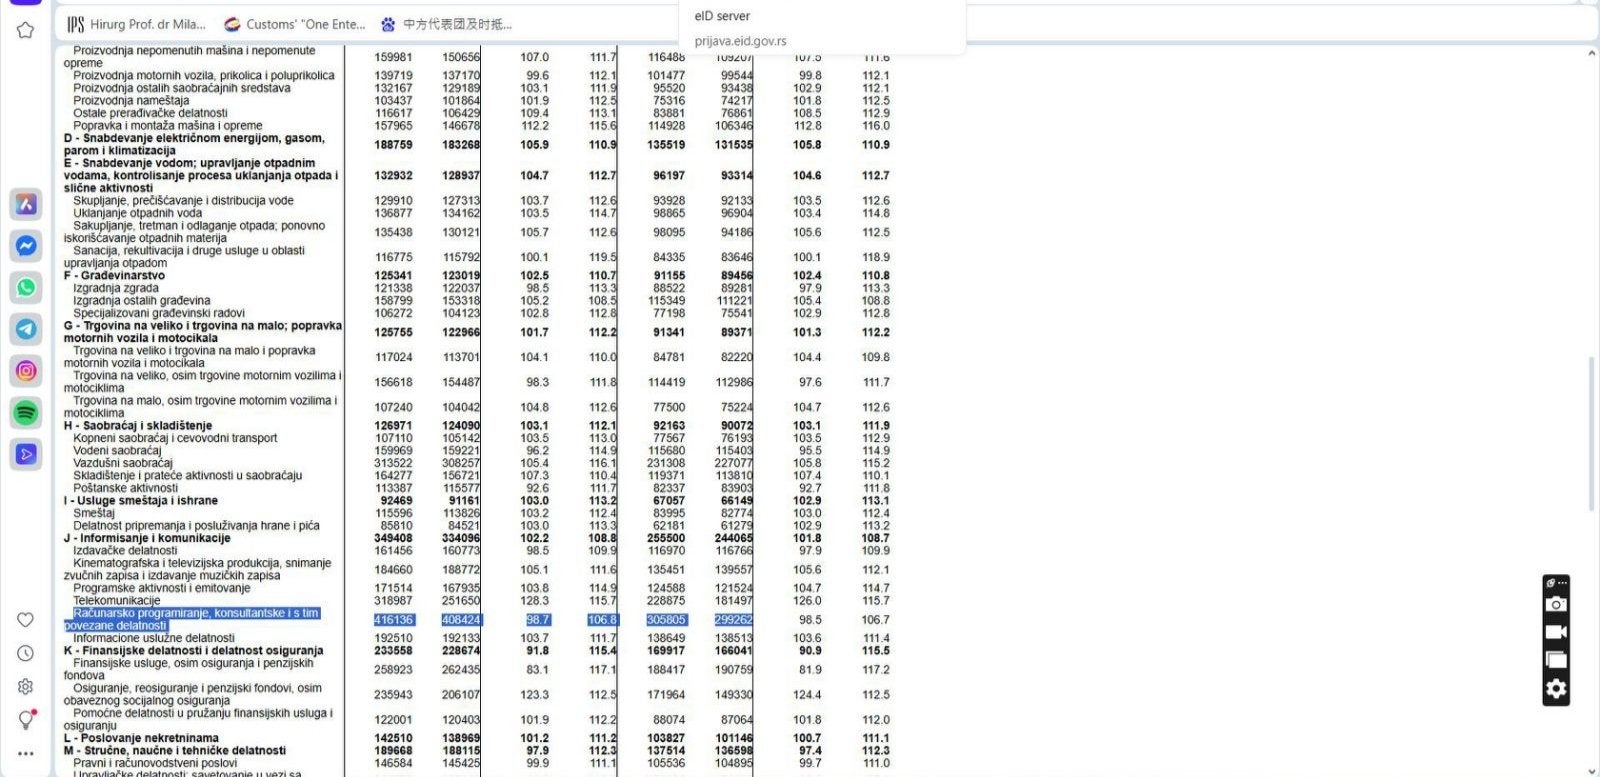Click the I - Usluge smeštaja i ishrane heading
Viewport: 1600px width, 777px height.
pyautogui.click(x=141, y=501)
